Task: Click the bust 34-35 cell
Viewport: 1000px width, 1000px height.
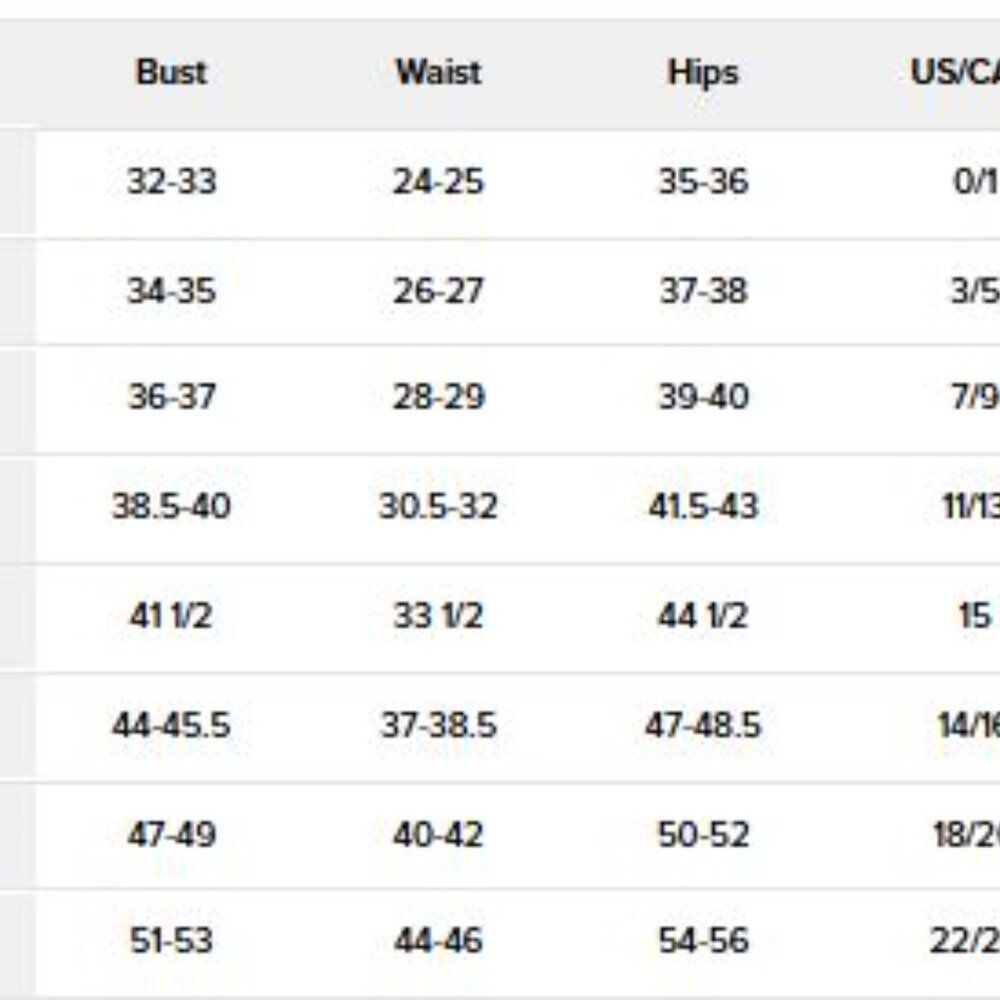Action: coord(172,291)
